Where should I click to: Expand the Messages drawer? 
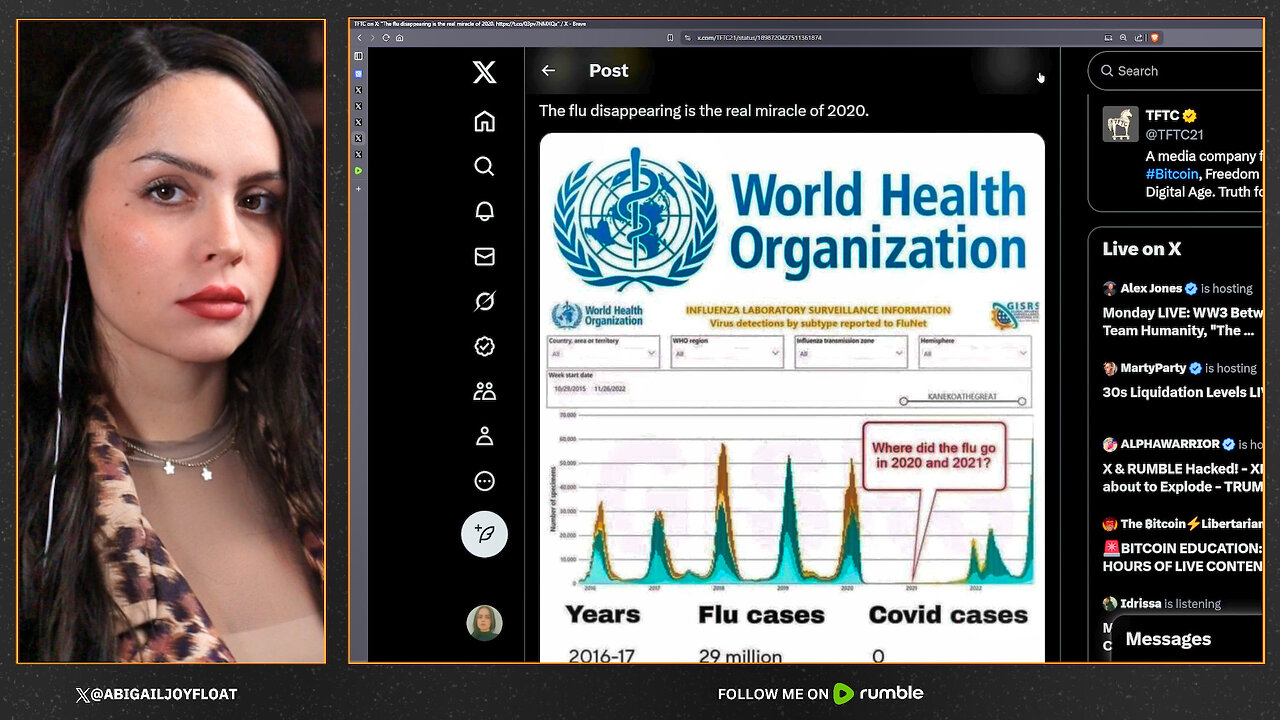pyautogui.click(x=1187, y=639)
